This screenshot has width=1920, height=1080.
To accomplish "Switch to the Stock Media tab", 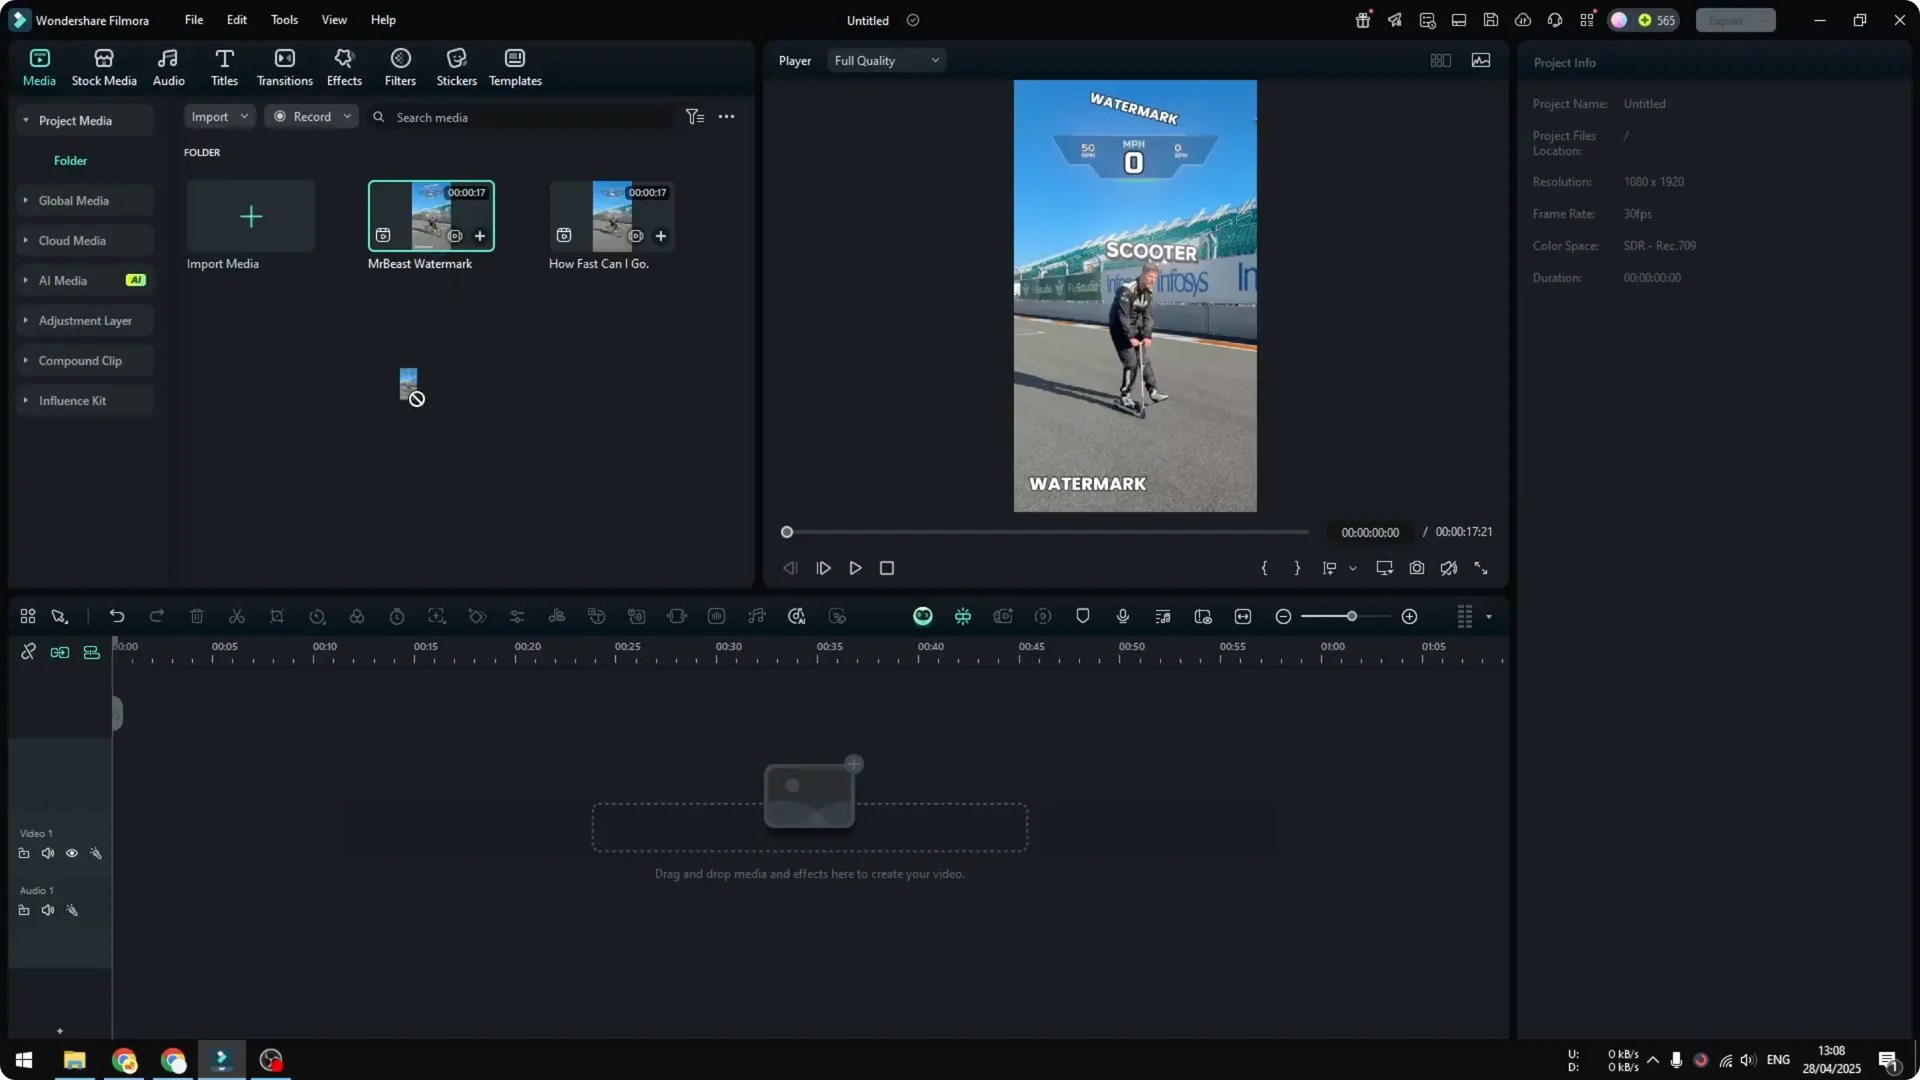I will point(104,66).
